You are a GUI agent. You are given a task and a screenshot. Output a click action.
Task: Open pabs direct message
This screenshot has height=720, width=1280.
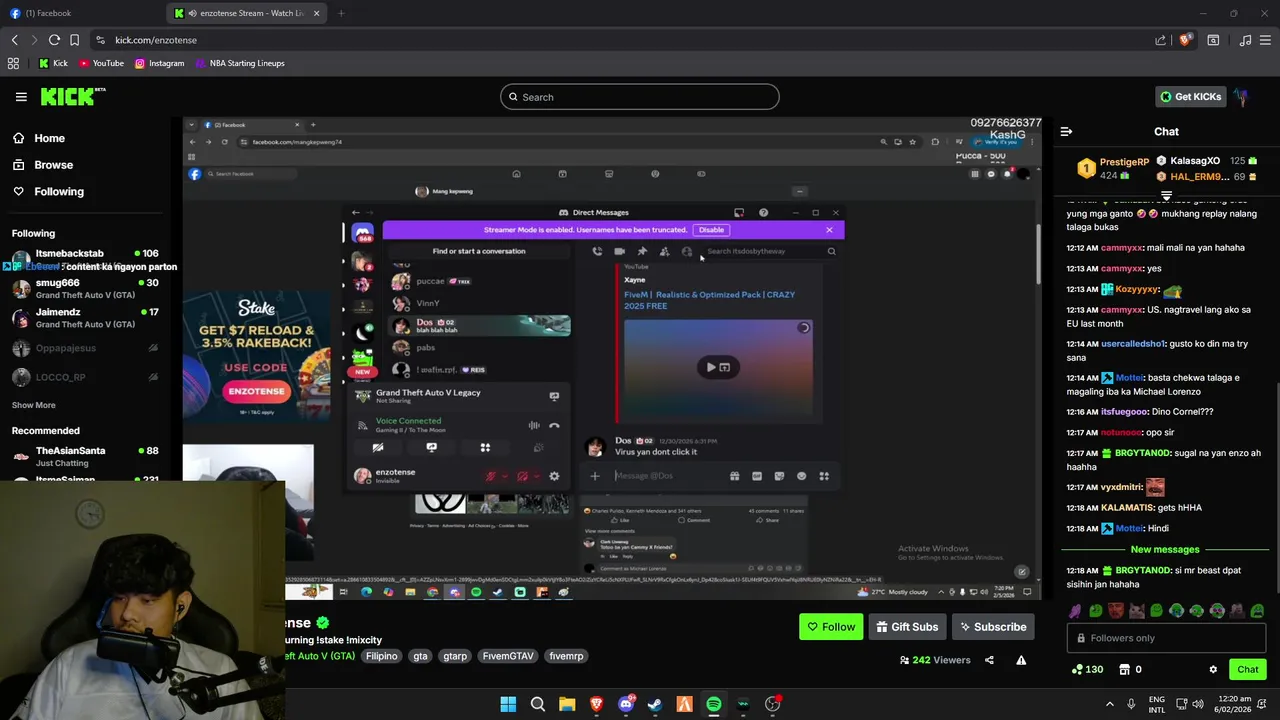478,348
